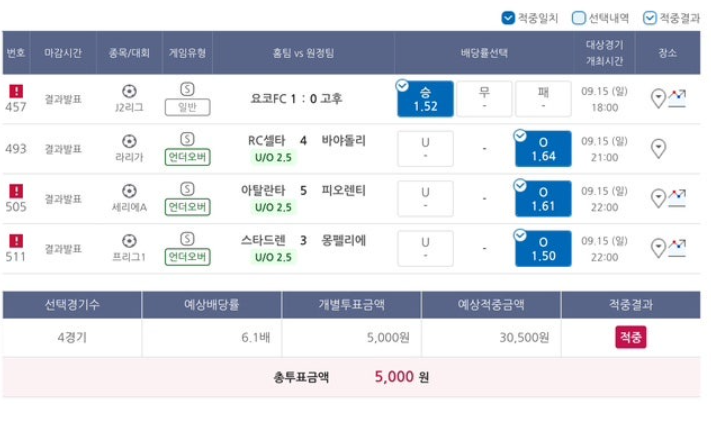The width and height of the screenshot is (711, 421).
Task: Click location pin icon for match 457
Action: coord(658,98)
